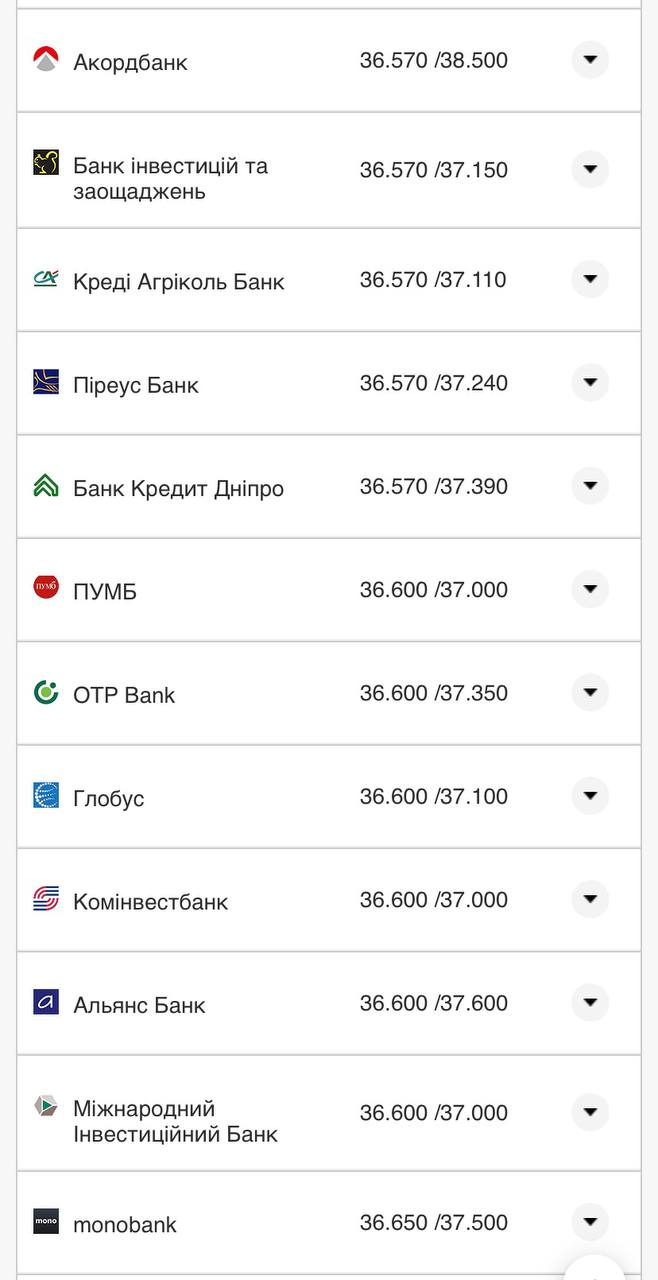
Task: Expand the Акордбанк rate details
Action: (590, 60)
